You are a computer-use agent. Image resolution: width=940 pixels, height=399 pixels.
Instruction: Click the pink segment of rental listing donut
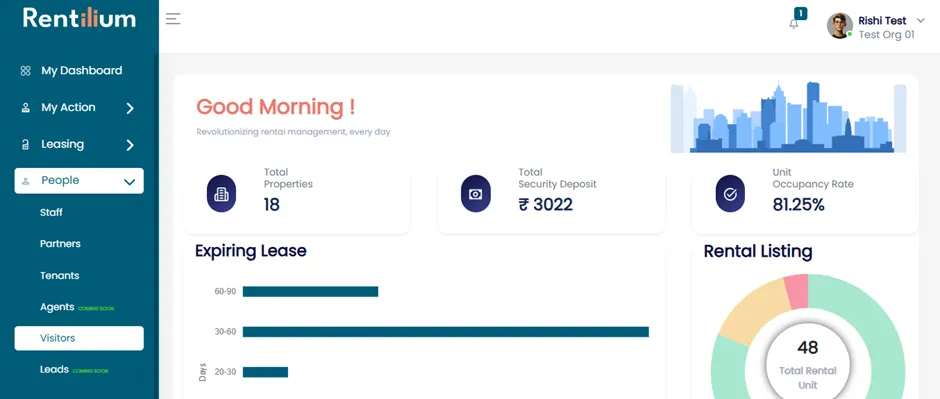796,291
